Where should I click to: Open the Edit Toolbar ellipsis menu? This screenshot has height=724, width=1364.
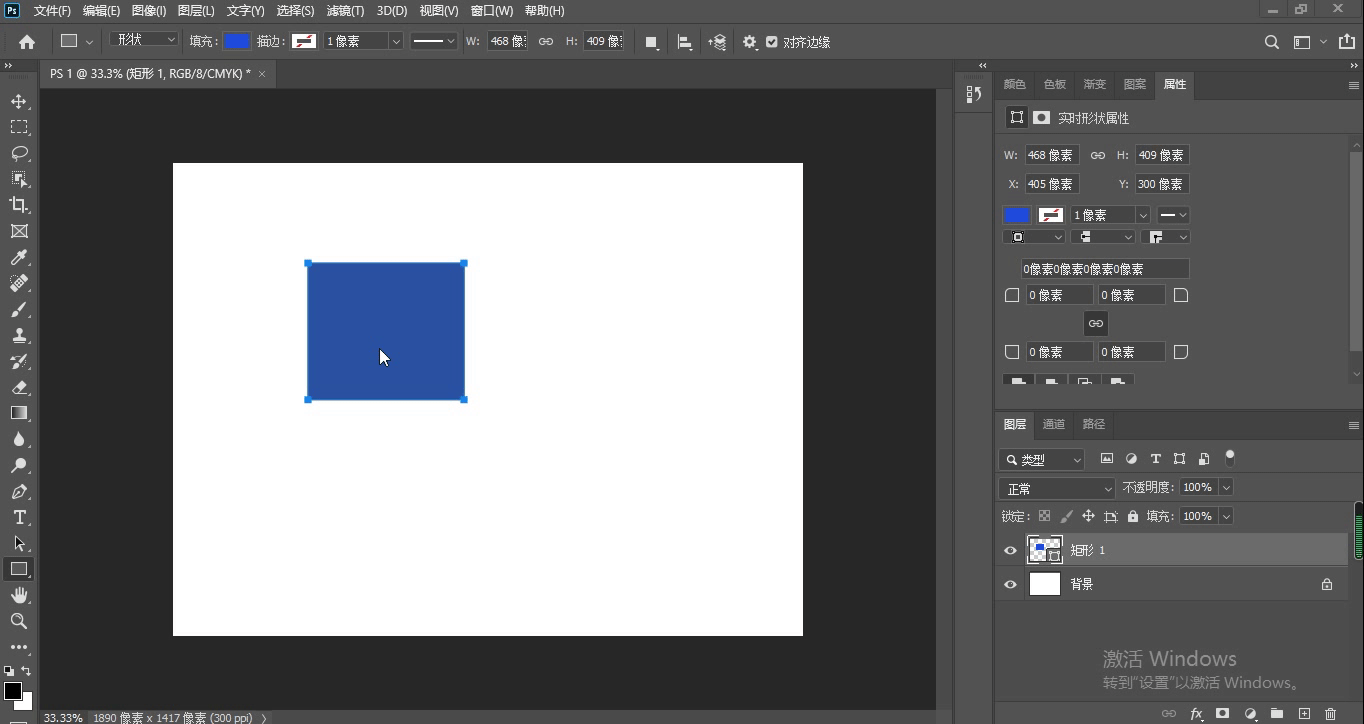(x=19, y=647)
